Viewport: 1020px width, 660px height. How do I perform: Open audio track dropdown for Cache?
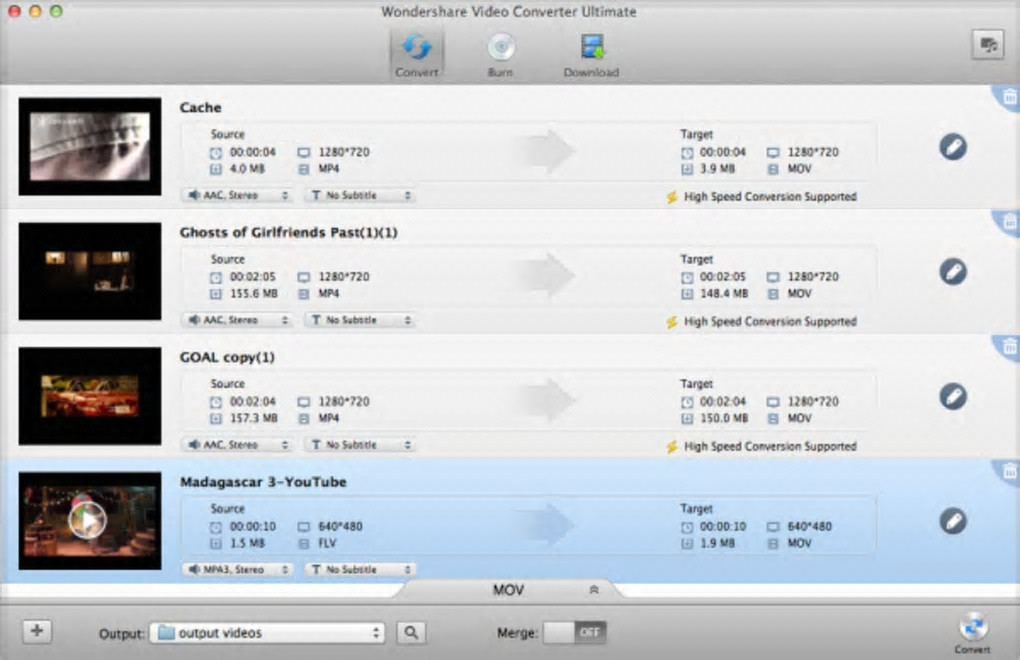click(x=237, y=195)
